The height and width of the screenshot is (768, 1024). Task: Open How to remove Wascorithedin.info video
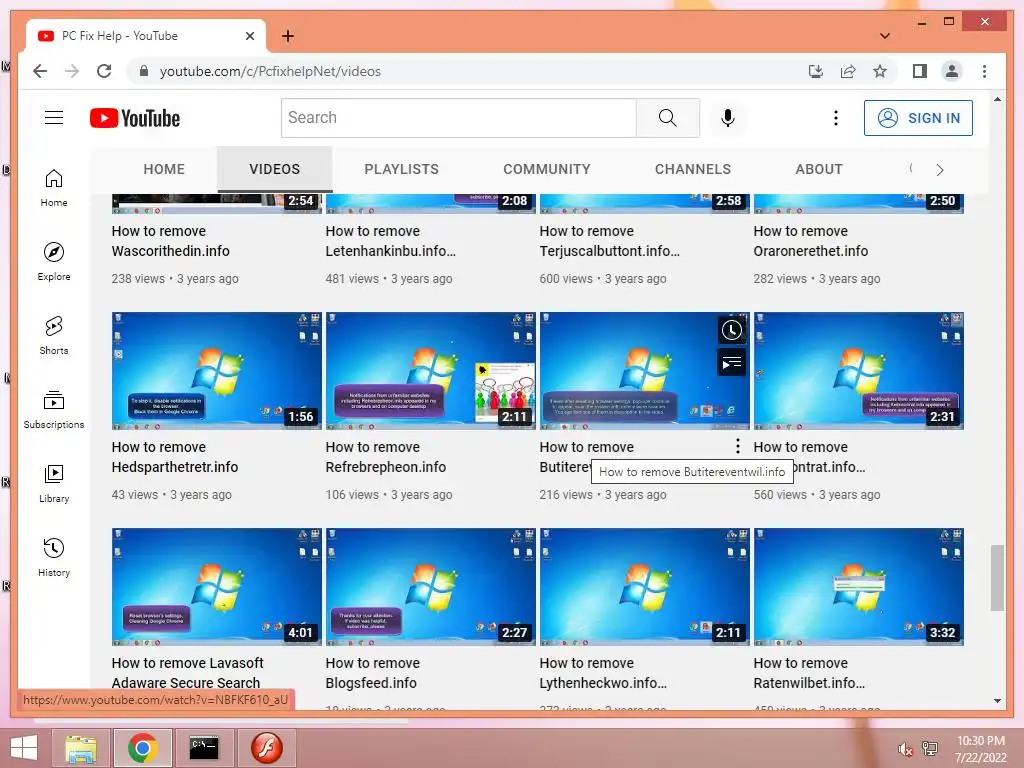tap(170, 241)
